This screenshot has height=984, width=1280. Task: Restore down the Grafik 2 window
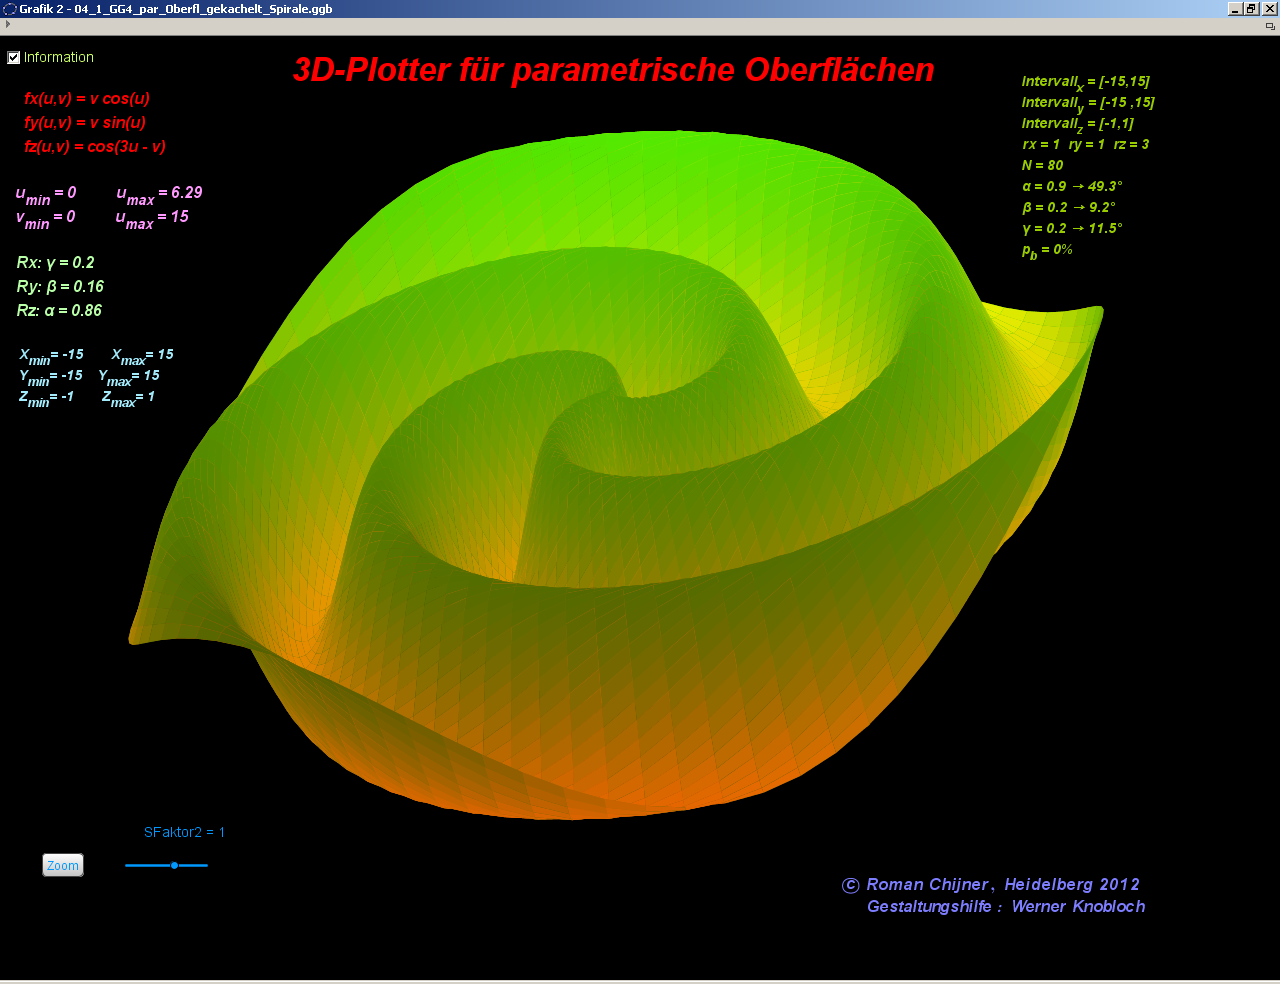tap(1252, 9)
